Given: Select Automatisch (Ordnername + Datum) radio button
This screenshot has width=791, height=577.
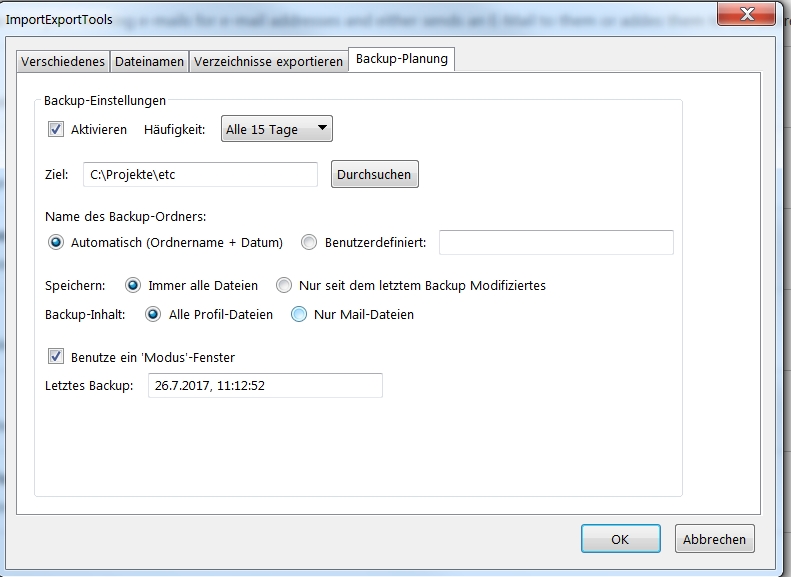Looking at the screenshot, I should pos(56,243).
